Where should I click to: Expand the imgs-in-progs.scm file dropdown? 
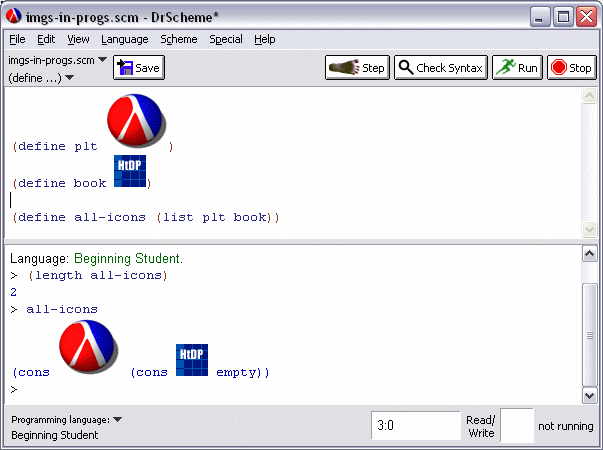coord(58,60)
